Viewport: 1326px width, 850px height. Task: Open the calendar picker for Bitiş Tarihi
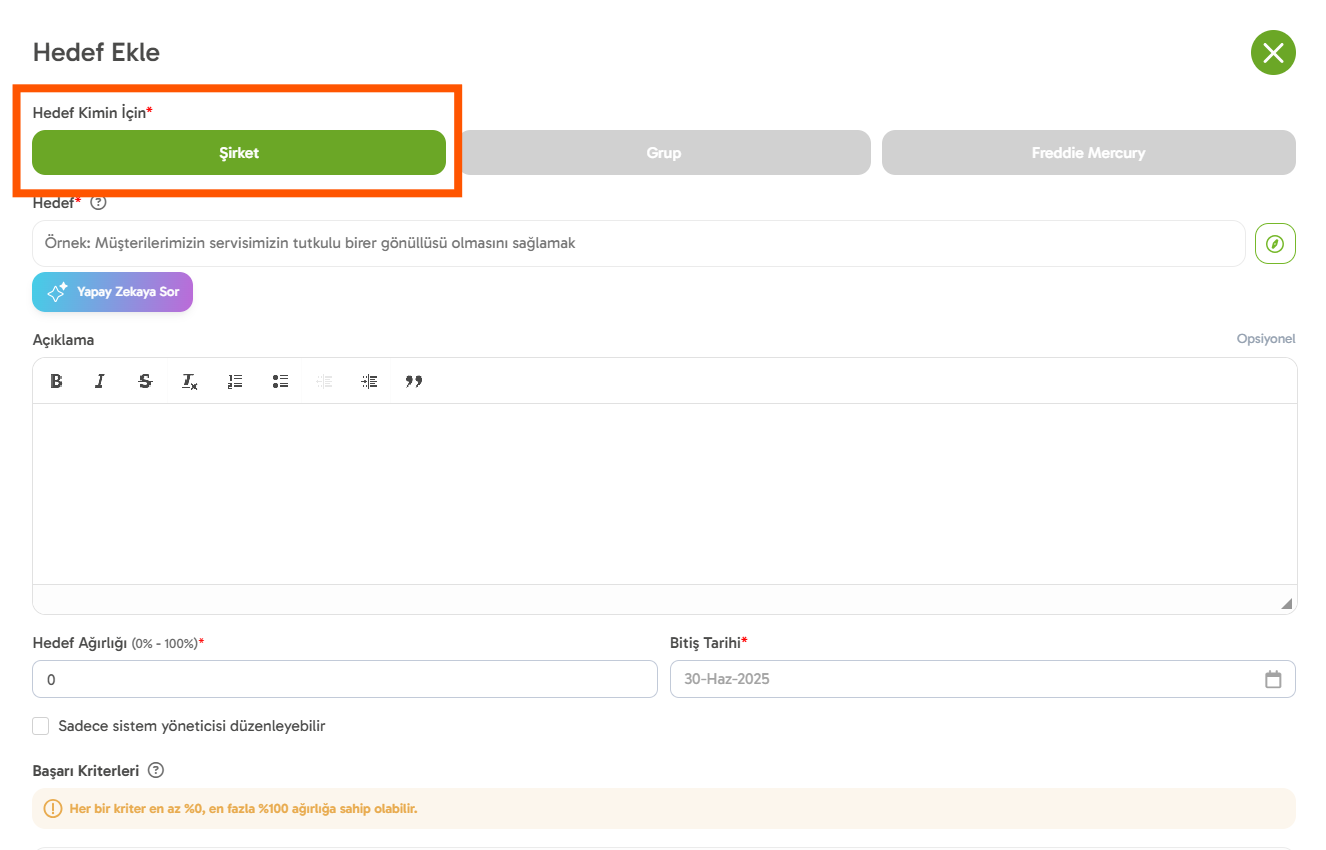point(1273,679)
